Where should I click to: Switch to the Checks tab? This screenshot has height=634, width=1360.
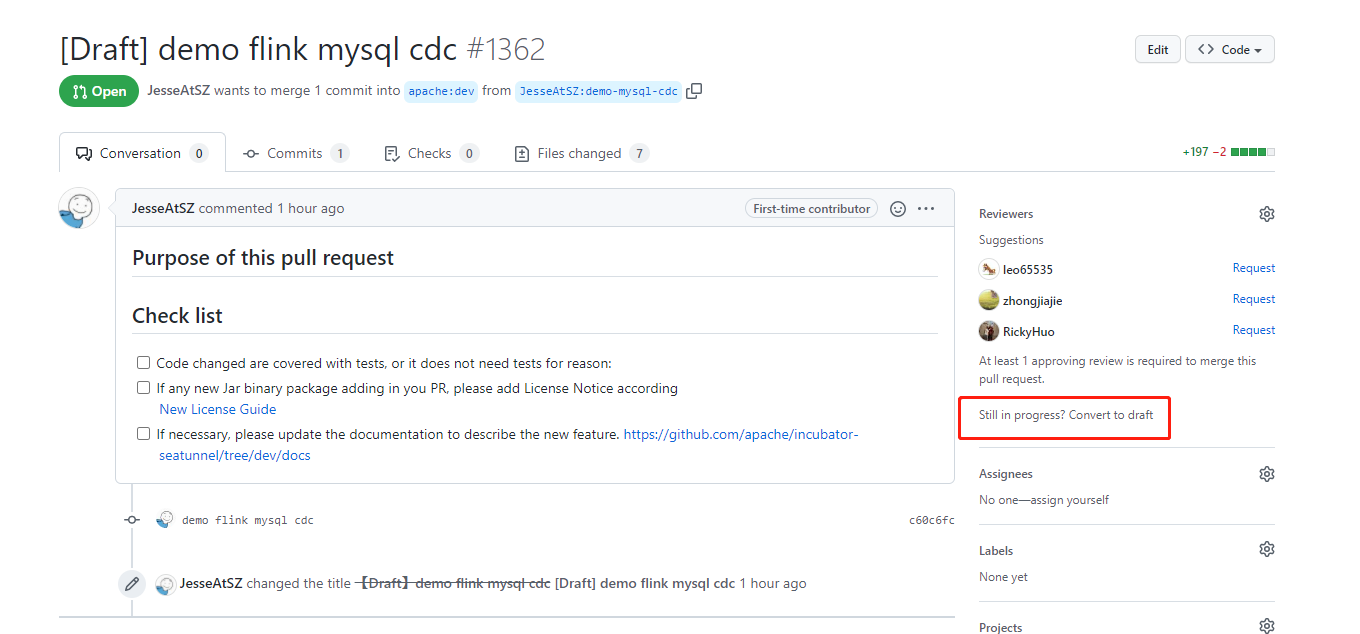[431, 153]
